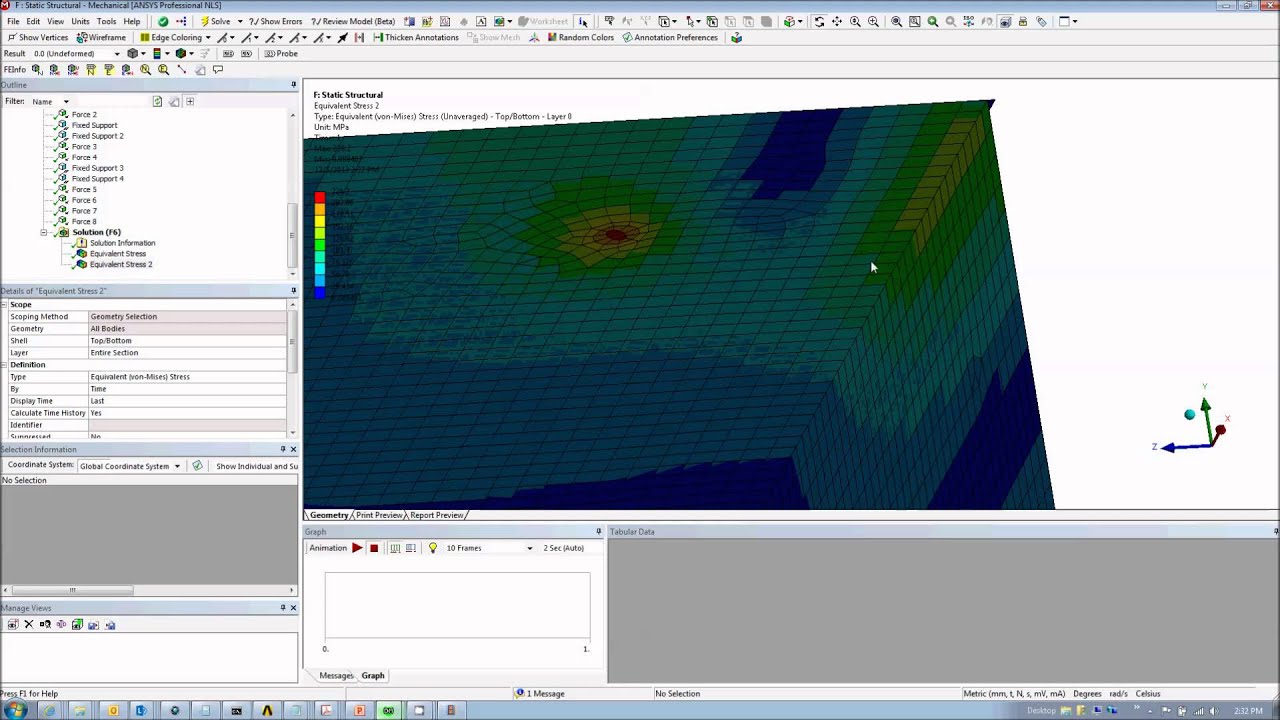
Task: Collapse the Definition section in Details
Action: [4, 365]
